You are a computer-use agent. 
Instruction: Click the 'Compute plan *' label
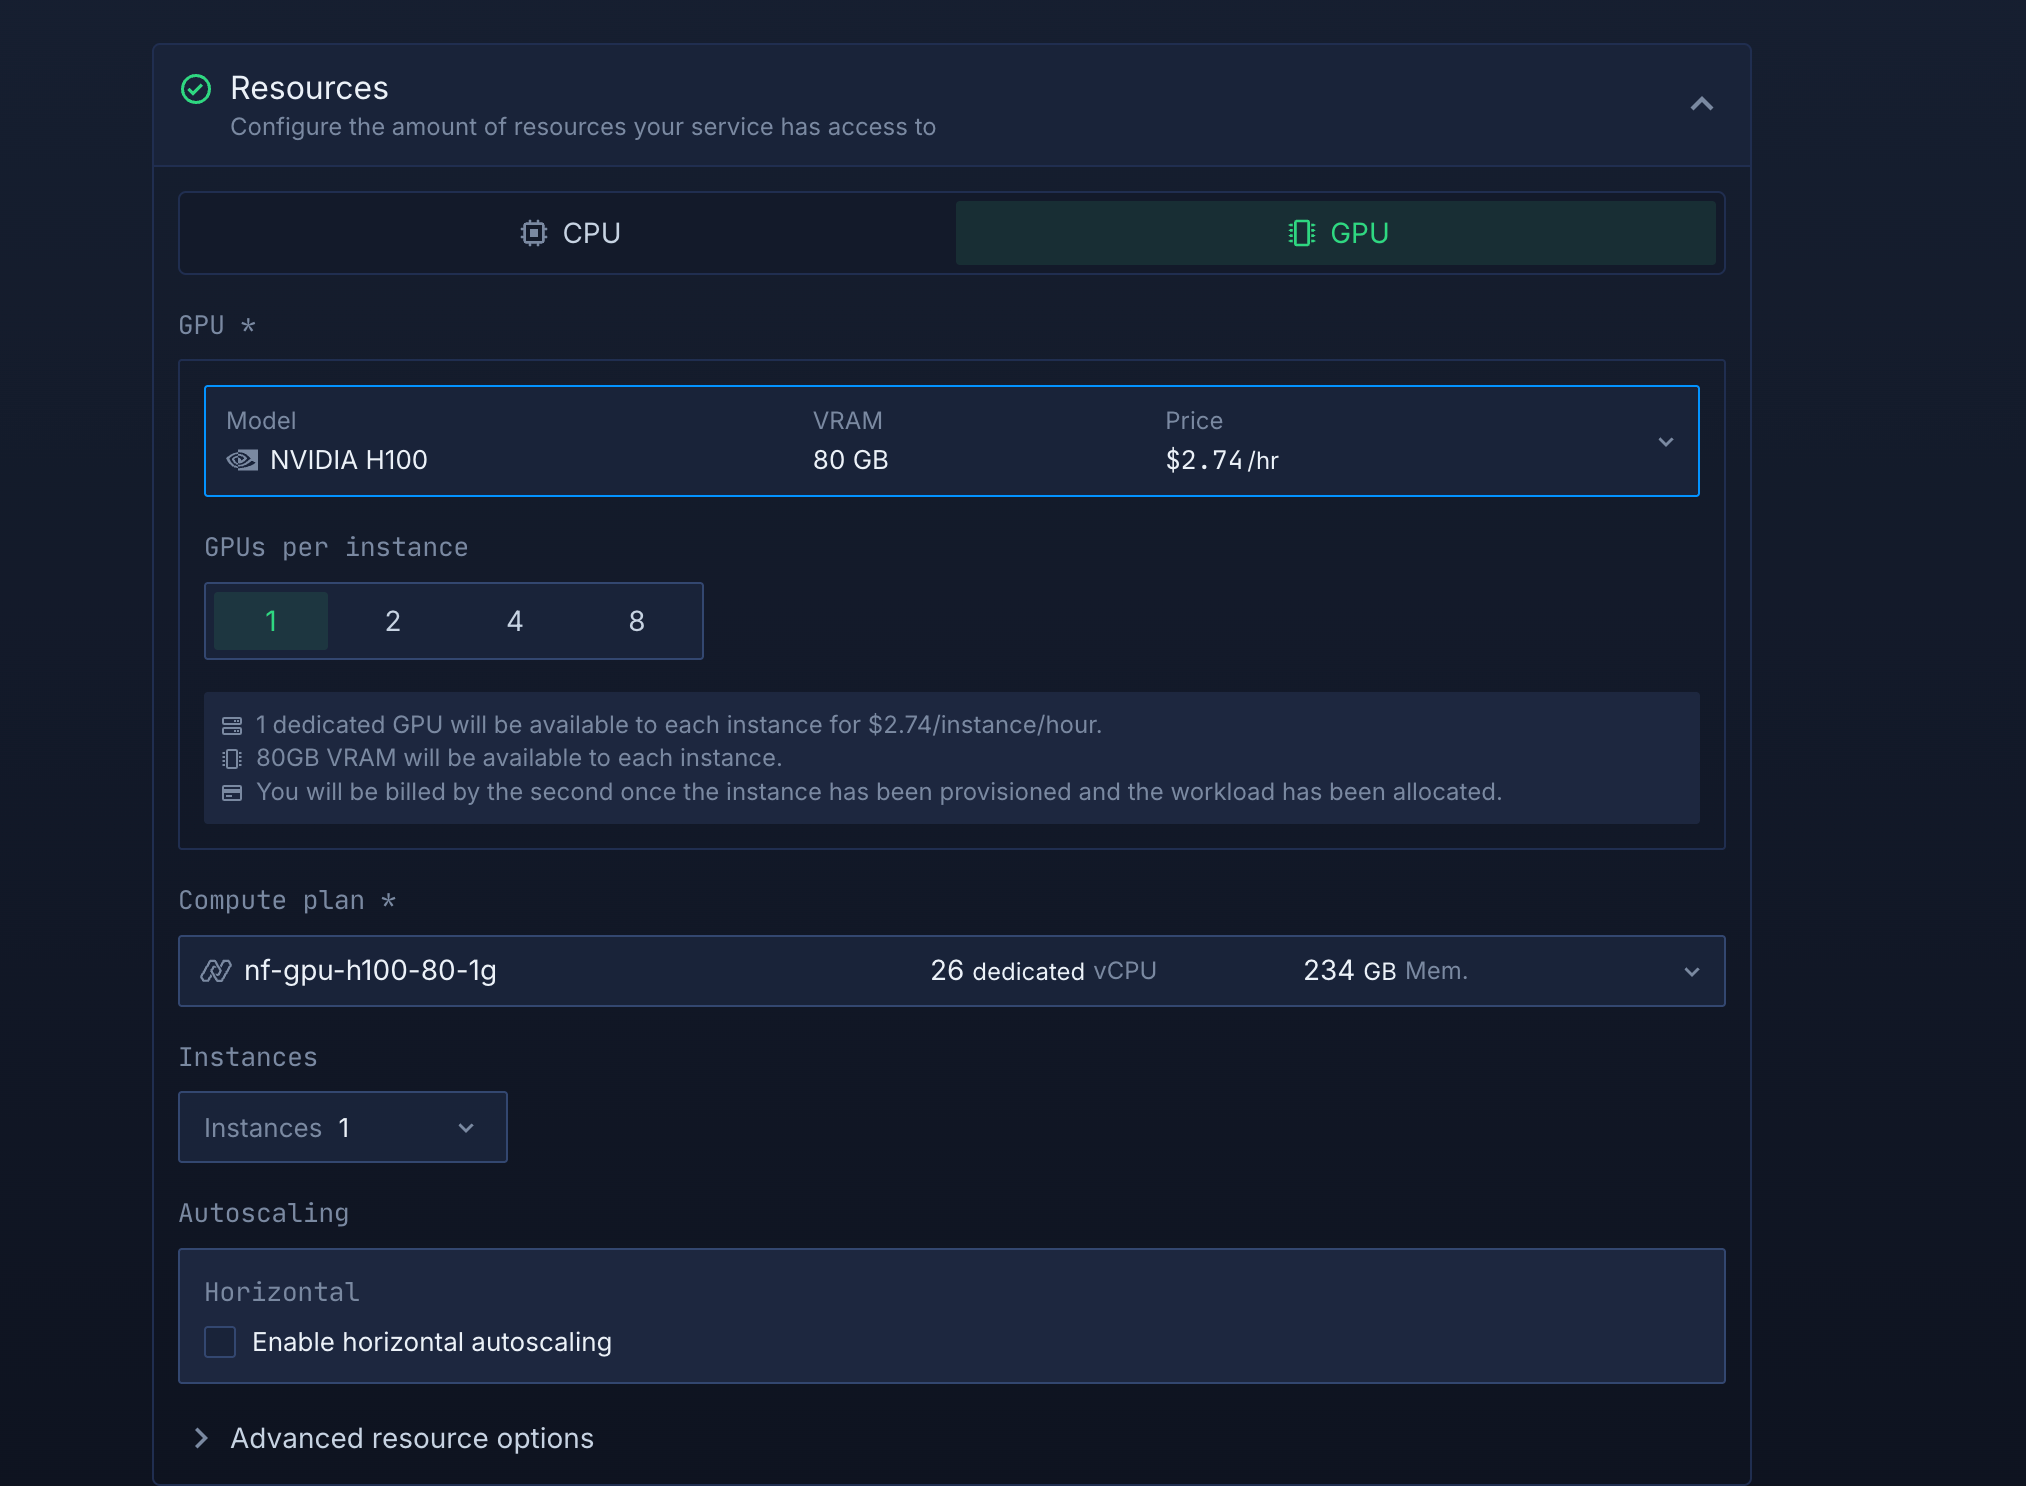[287, 901]
